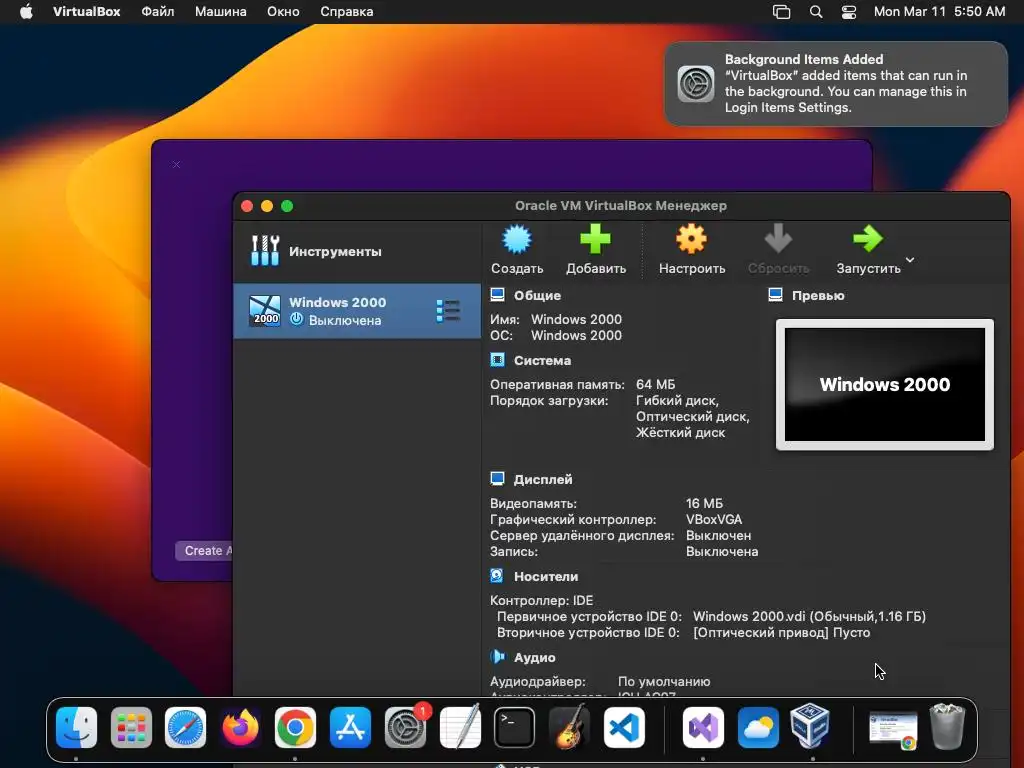
Task: Open the Apple menu
Action: pyautogui.click(x=26, y=12)
